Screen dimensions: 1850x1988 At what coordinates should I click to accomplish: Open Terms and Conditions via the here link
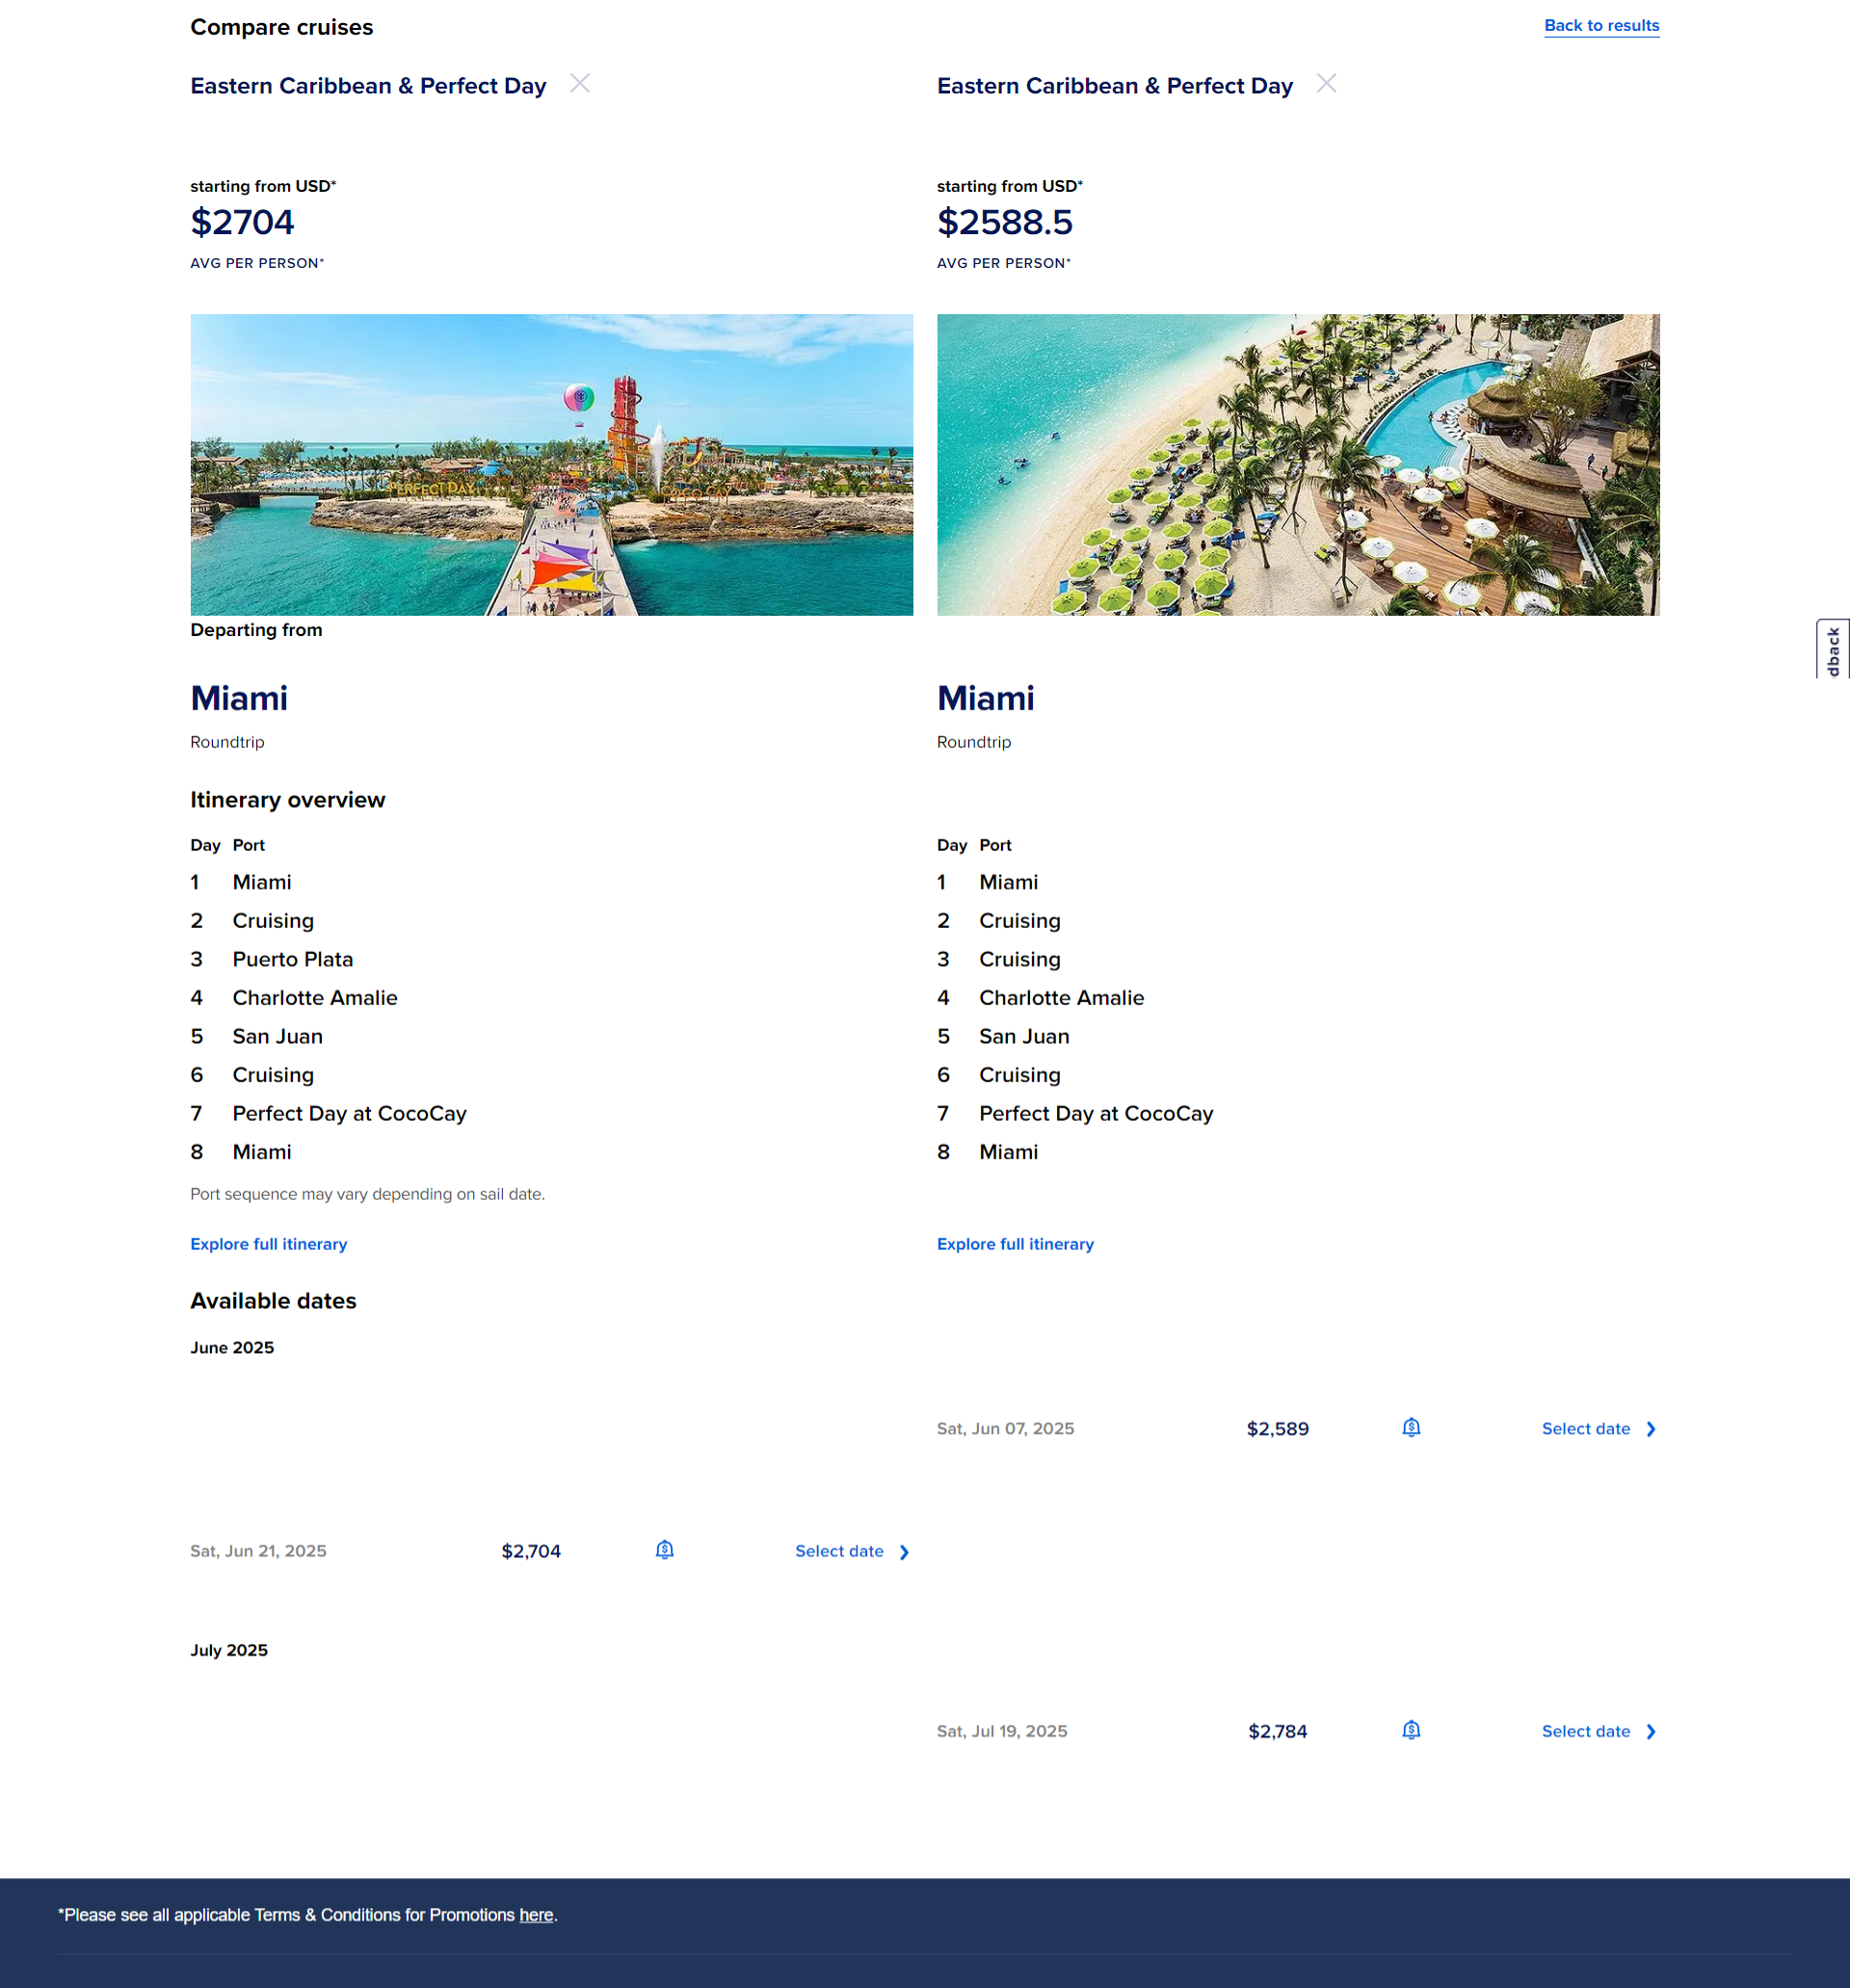tap(536, 1914)
